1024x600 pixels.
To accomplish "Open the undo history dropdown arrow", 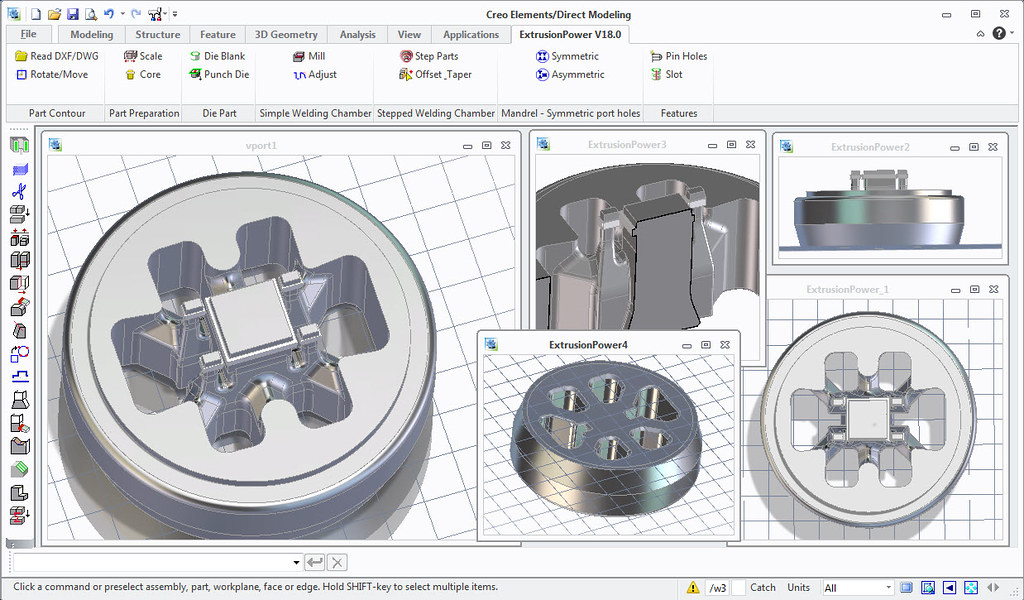I will click(x=122, y=14).
